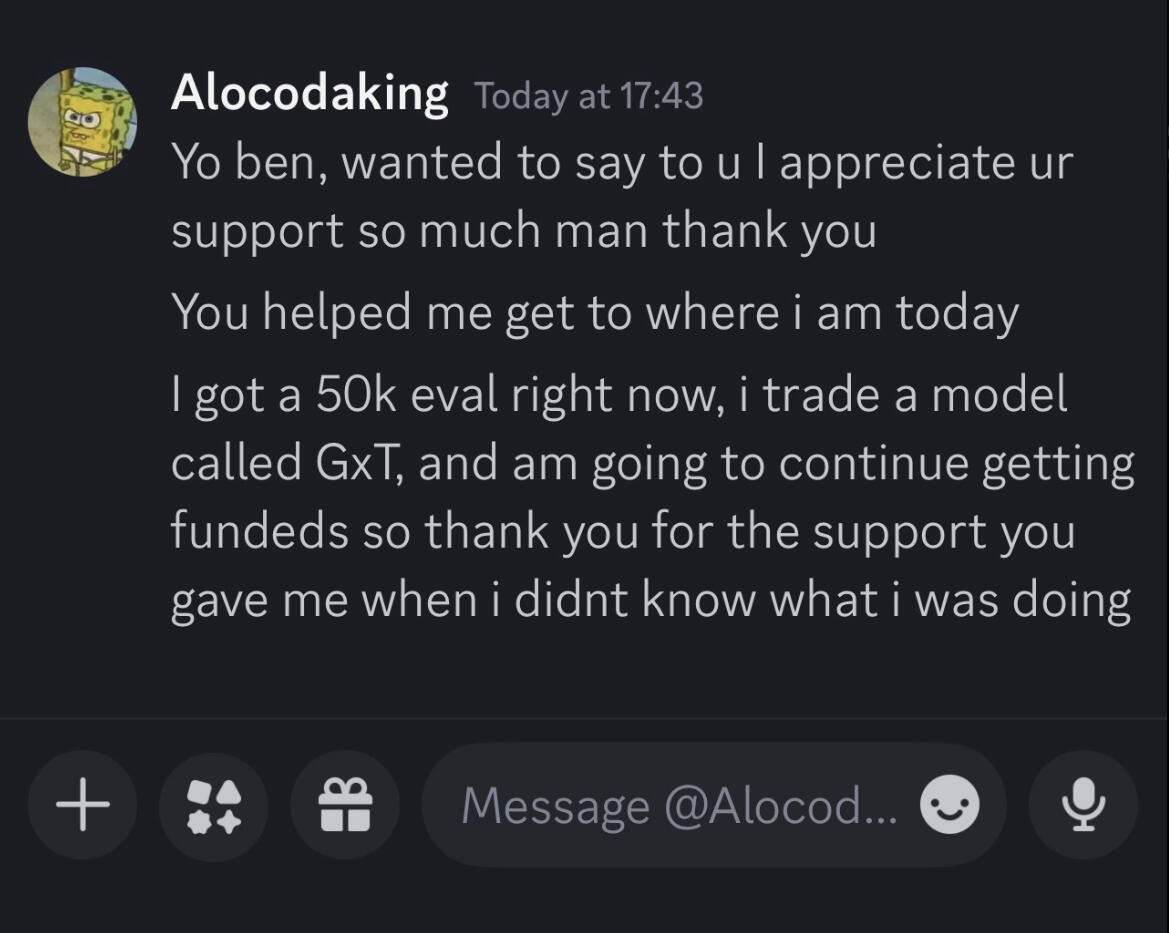Click the Alocodaking username
Viewport: 1169px width, 933px height.
pyautogui.click(x=309, y=94)
